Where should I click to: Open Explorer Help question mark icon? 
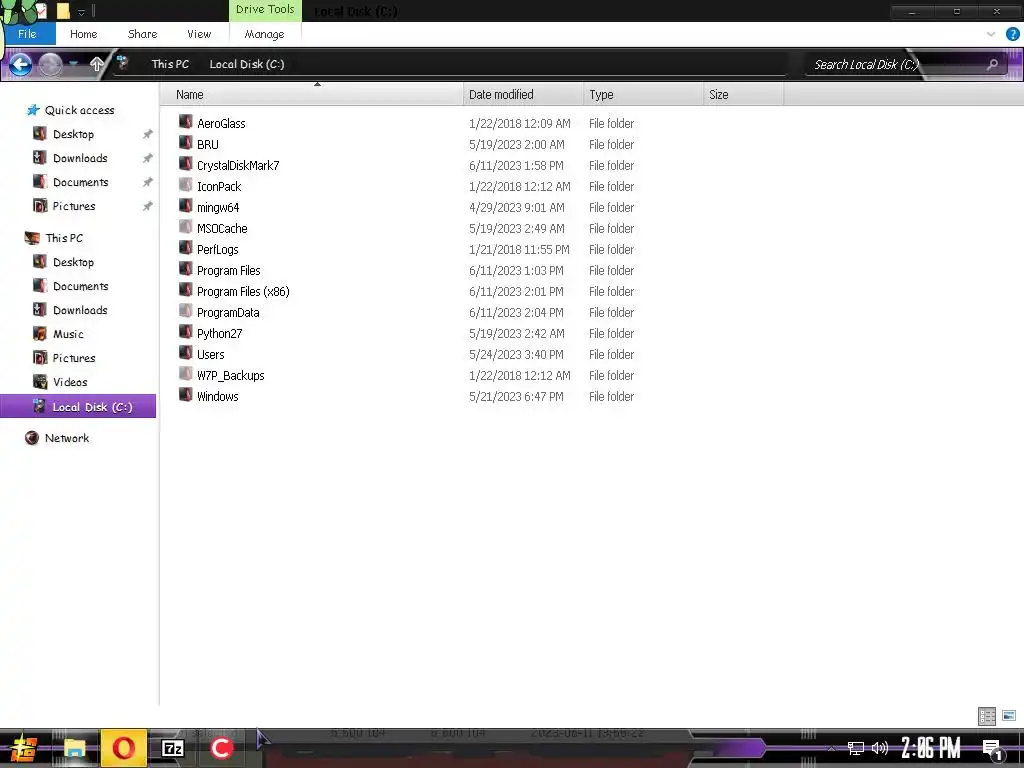[x=1012, y=34]
